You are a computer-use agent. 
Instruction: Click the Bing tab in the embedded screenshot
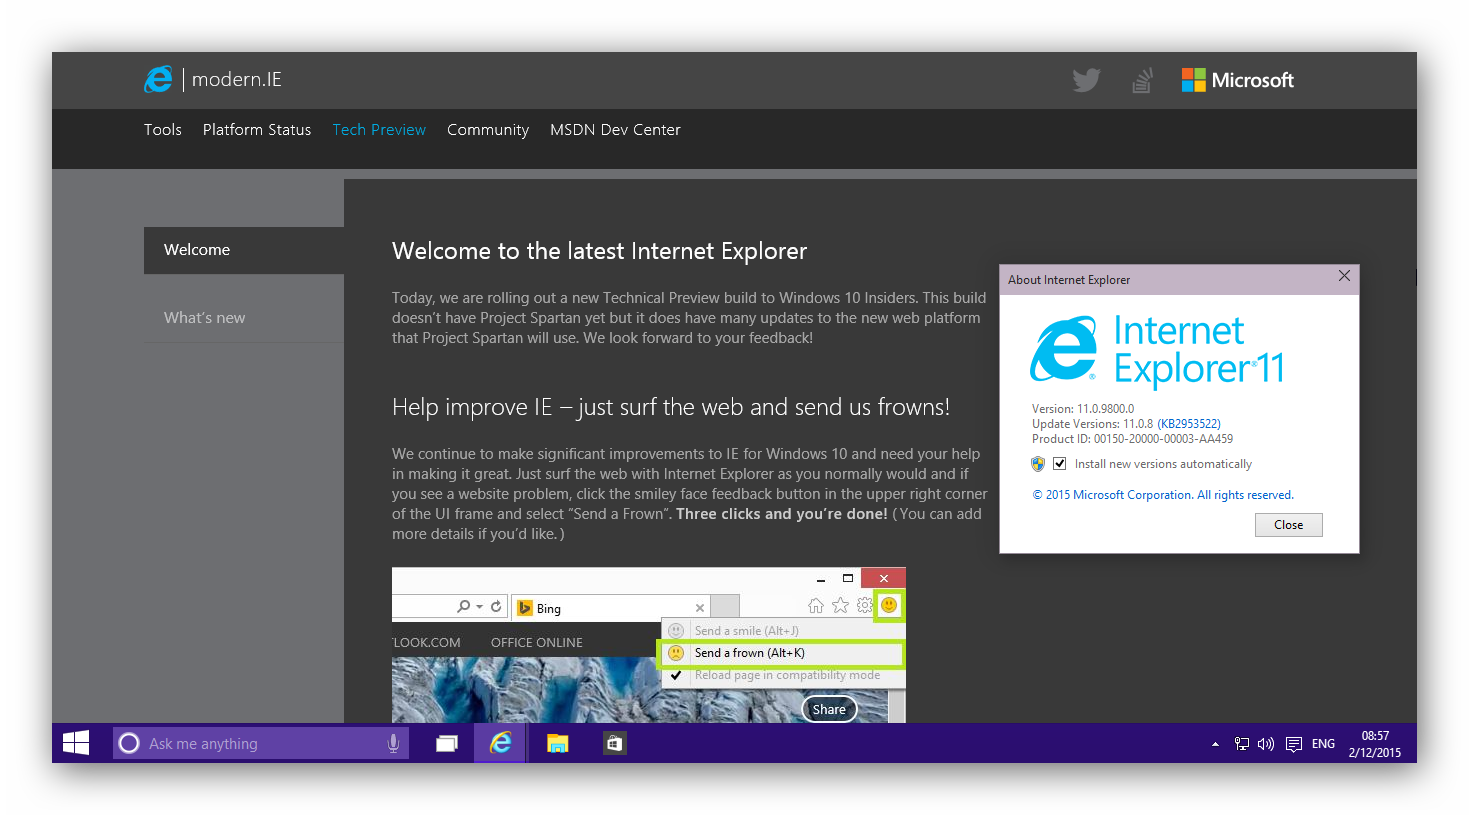611,608
